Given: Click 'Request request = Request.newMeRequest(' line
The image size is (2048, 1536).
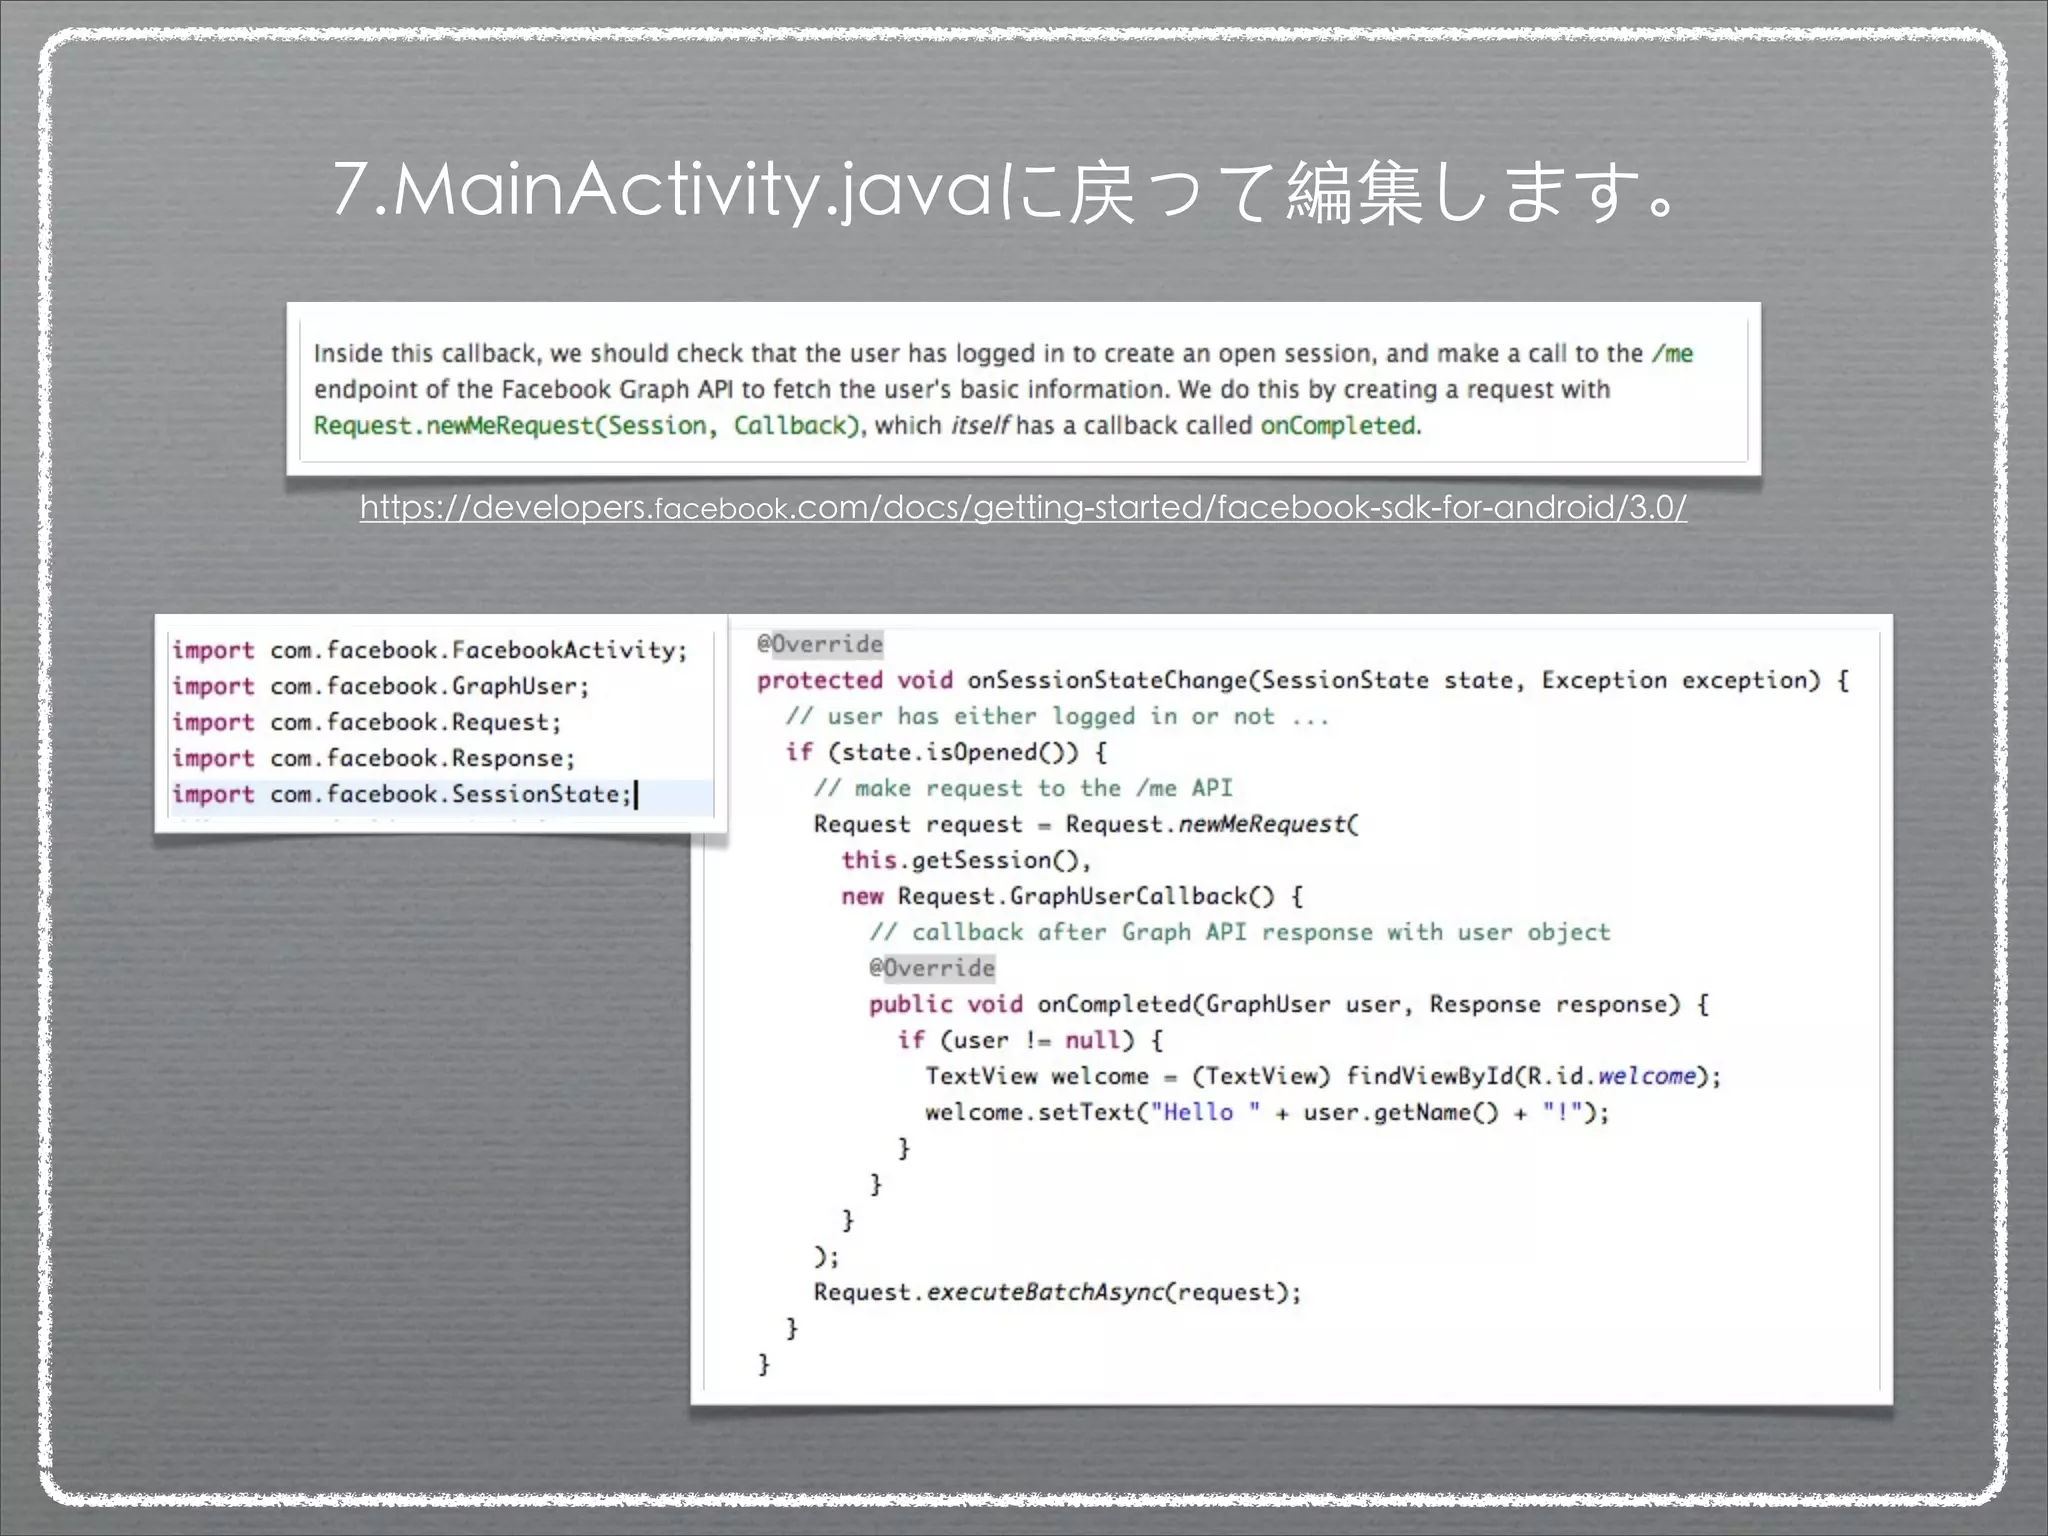Looking at the screenshot, I should pyautogui.click(x=1086, y=824).
